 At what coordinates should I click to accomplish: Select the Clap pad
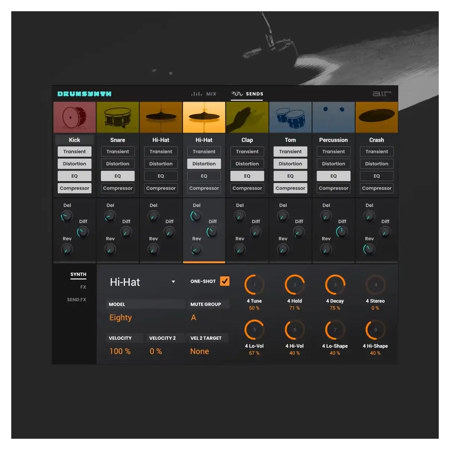247,117
